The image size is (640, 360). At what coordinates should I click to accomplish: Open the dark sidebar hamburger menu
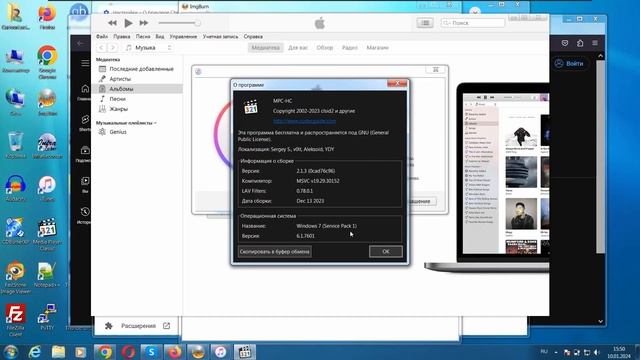click(85, 63)
